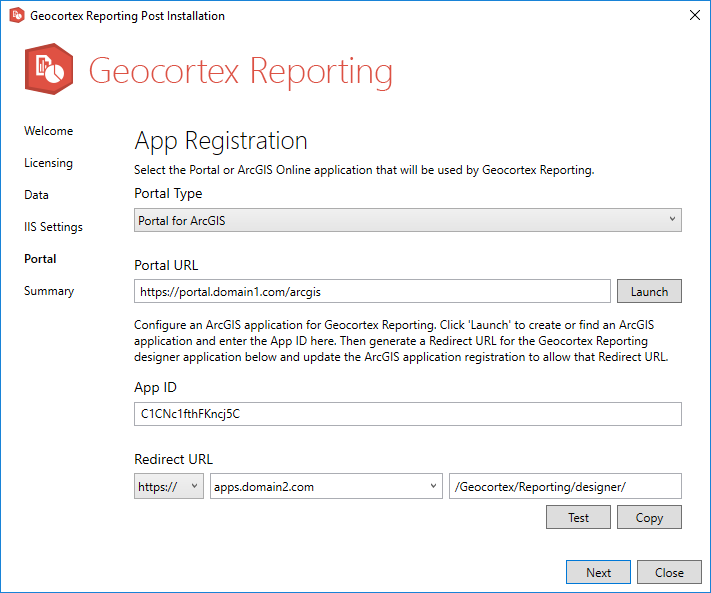Image resolution: width=711 pixels, height=593 pixels.
Task: Copy the Redirect URL
Action: (649, 517)
